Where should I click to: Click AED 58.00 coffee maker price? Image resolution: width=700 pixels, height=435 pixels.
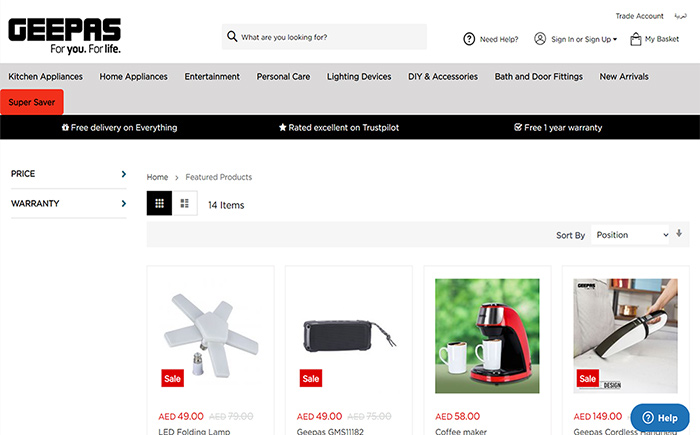click(458, 416)
